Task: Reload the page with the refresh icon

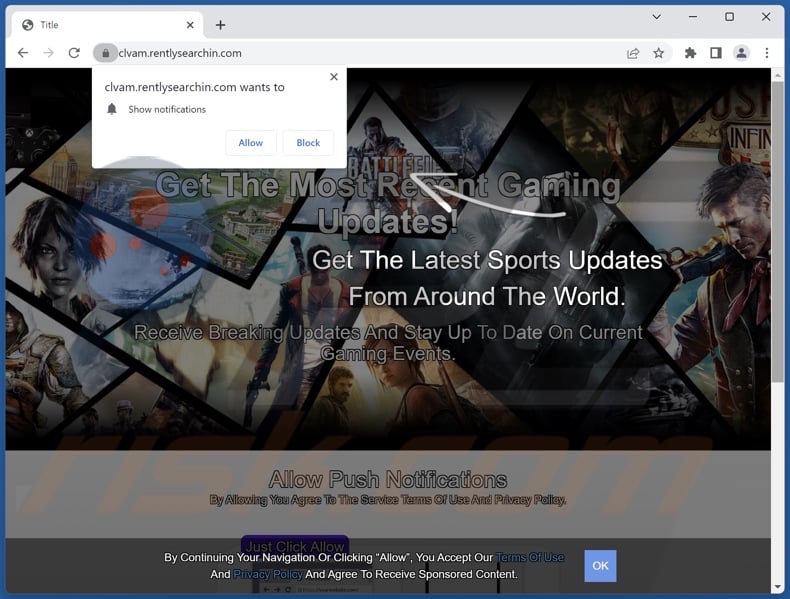Action: (74, 53)
